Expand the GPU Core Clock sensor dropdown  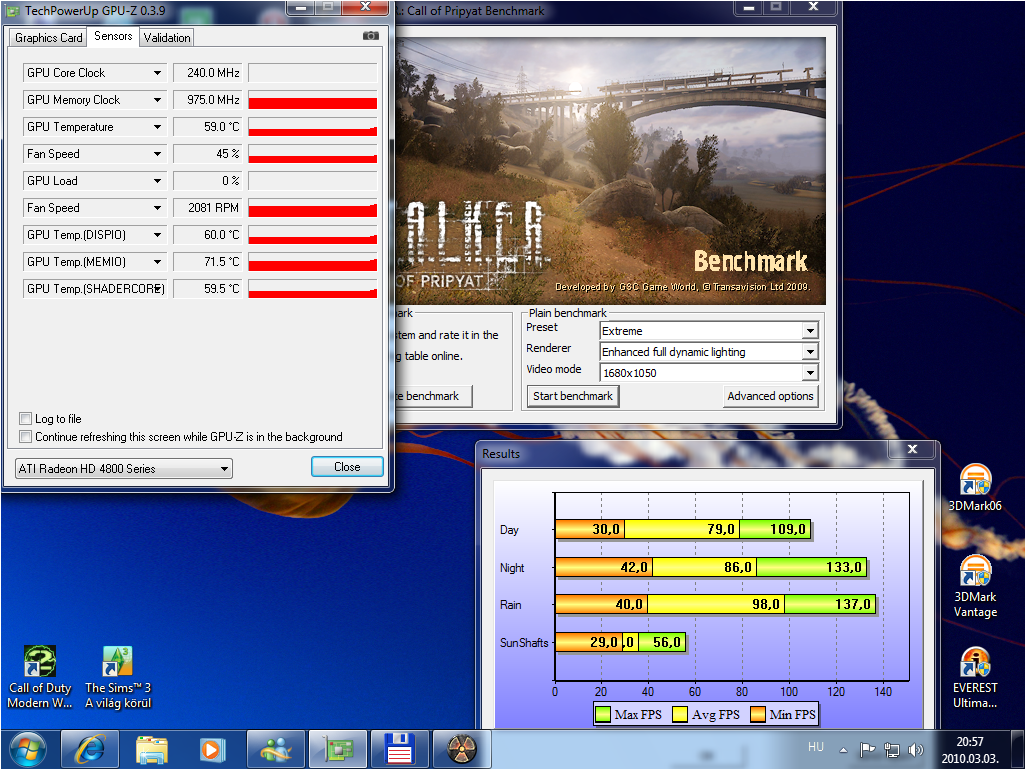(157, 73)
